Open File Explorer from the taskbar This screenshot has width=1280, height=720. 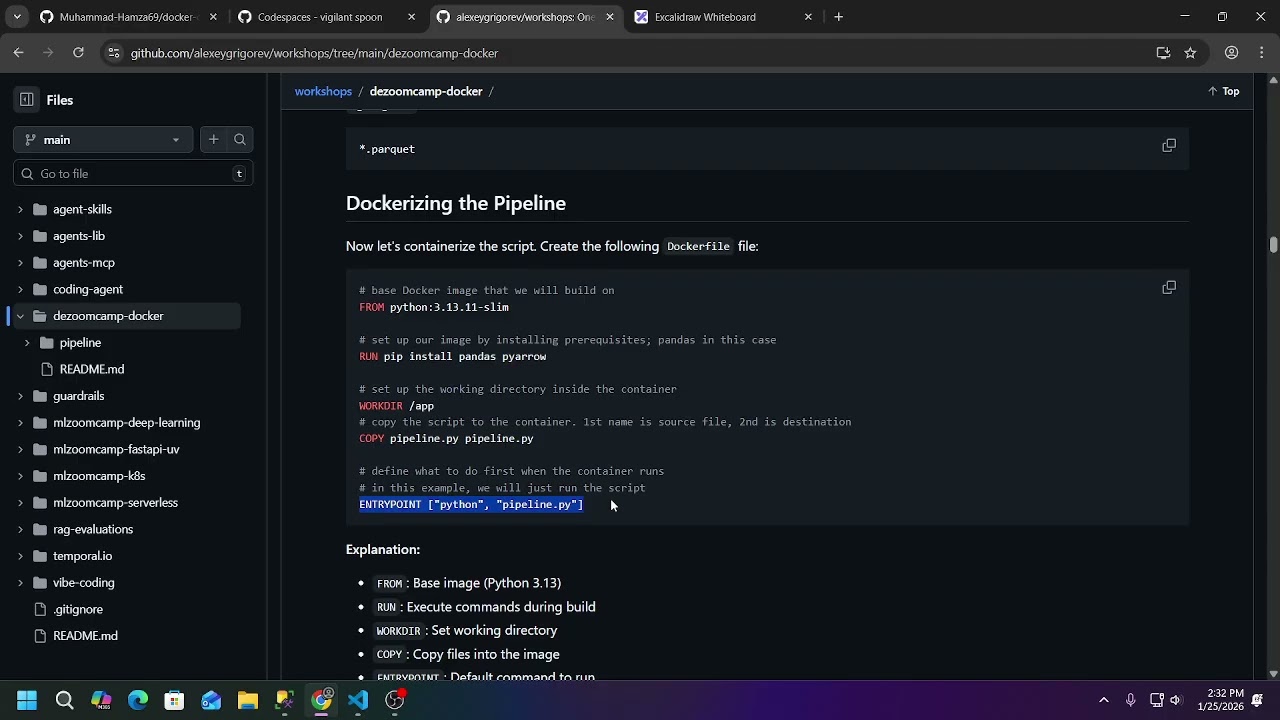click(248, 700)
